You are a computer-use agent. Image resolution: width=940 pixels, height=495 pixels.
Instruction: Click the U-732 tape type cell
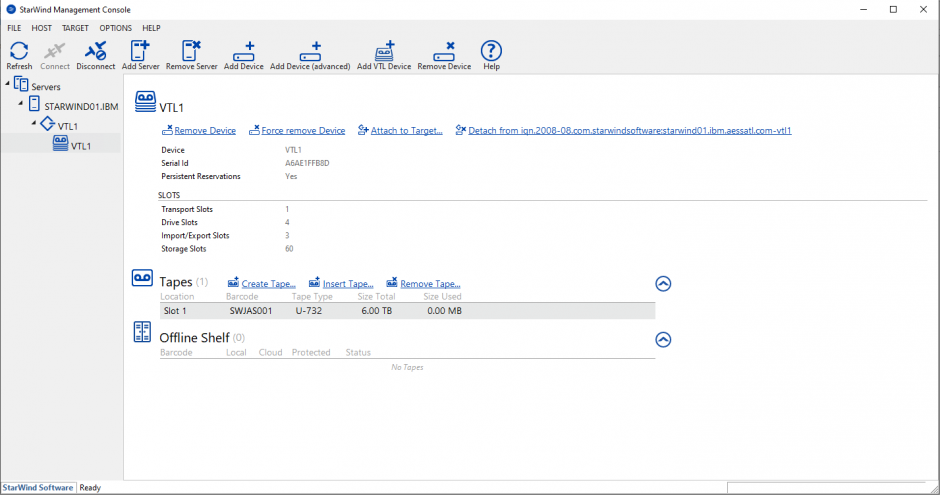[309, 311]
